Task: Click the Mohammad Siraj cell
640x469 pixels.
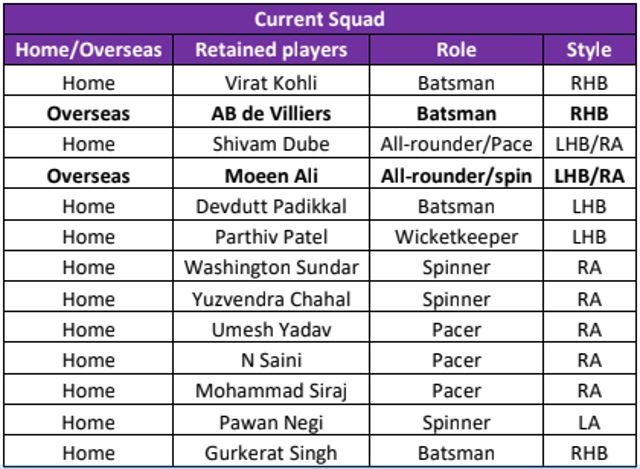Action: [271, 389]
